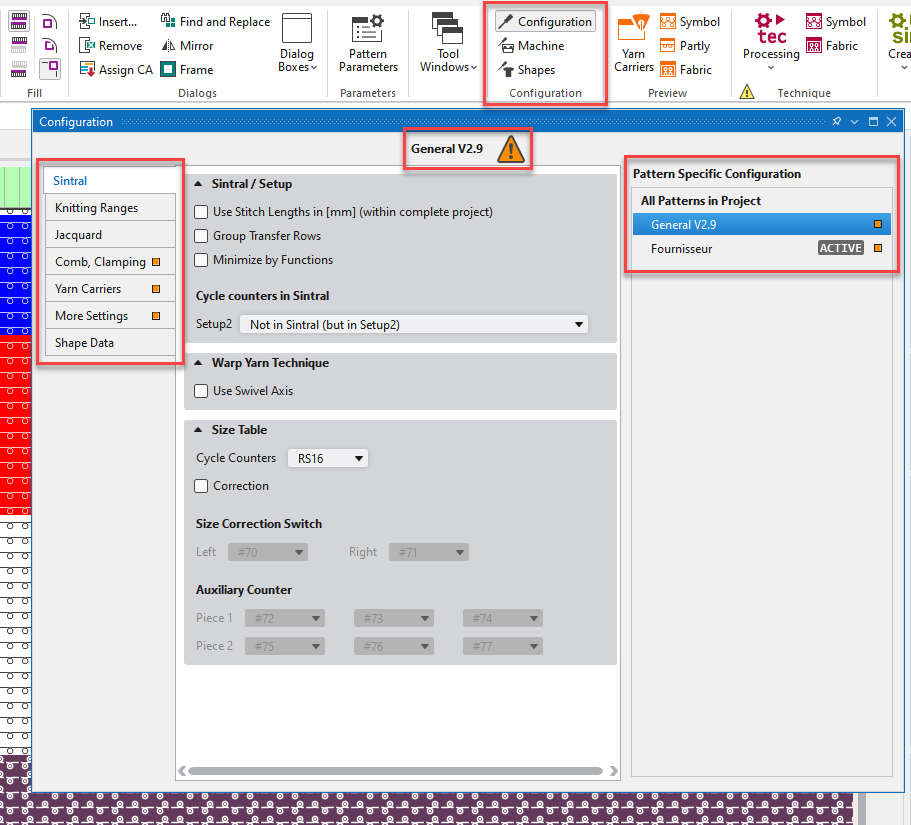Viewport: 911px width, 825px height.
Task: Click the Configuration ribbon button
Action: [545, 21]
